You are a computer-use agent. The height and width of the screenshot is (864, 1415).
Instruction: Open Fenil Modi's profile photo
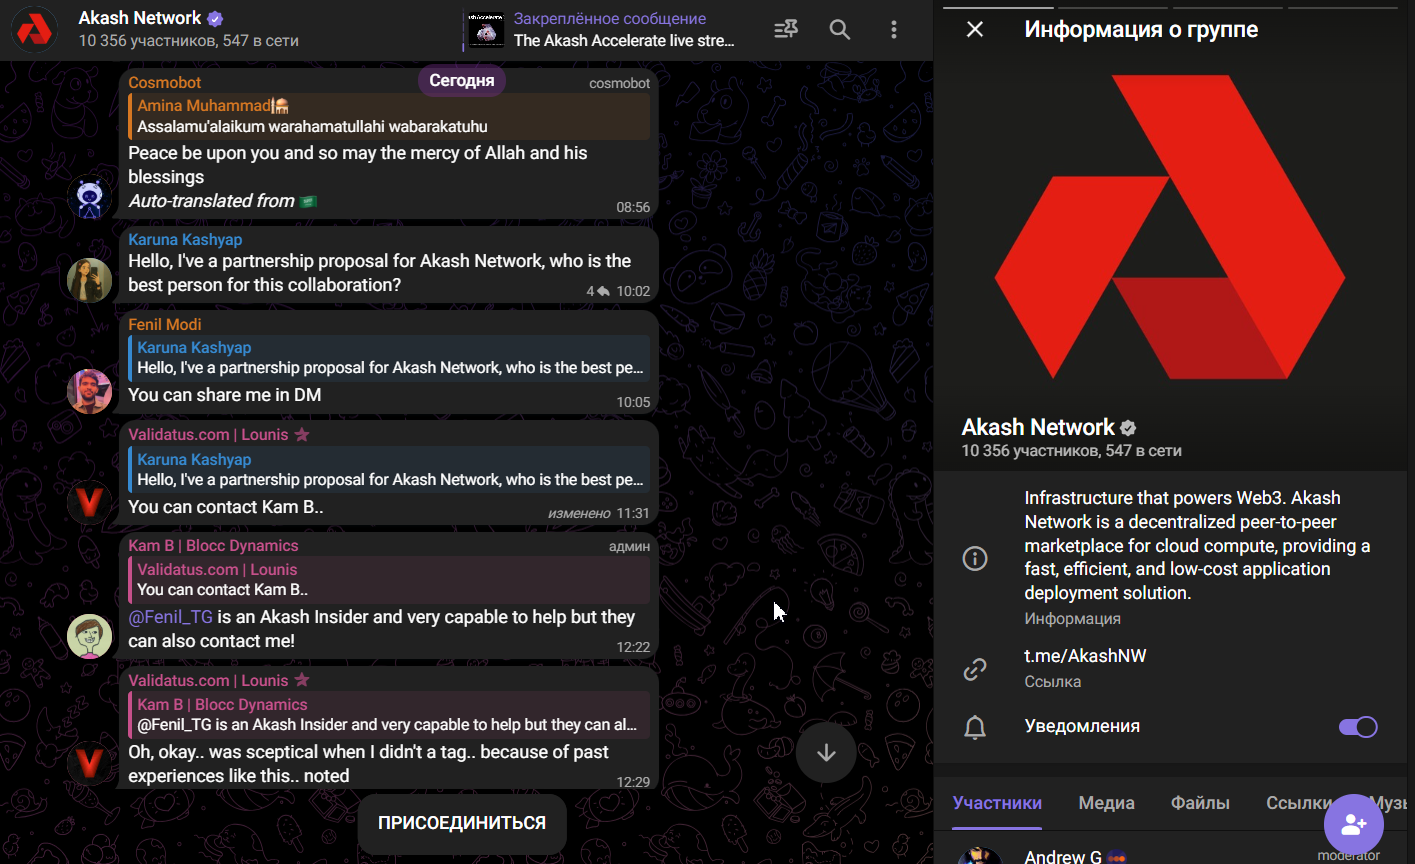tap(90, 391)
